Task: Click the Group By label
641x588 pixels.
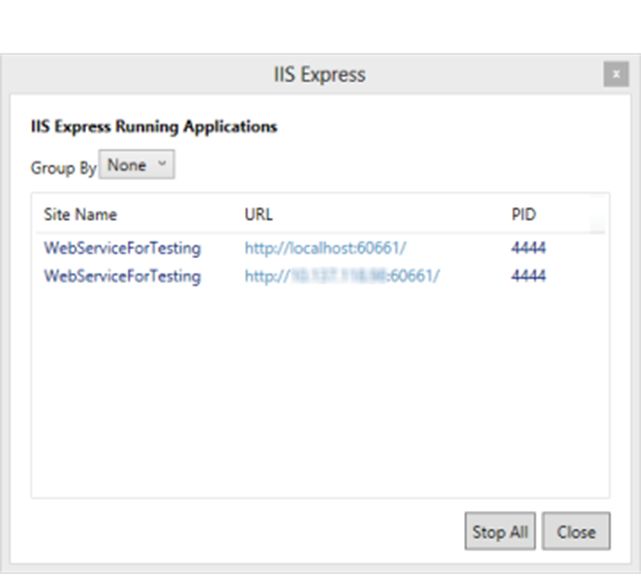Action: (x=63, y=168)
